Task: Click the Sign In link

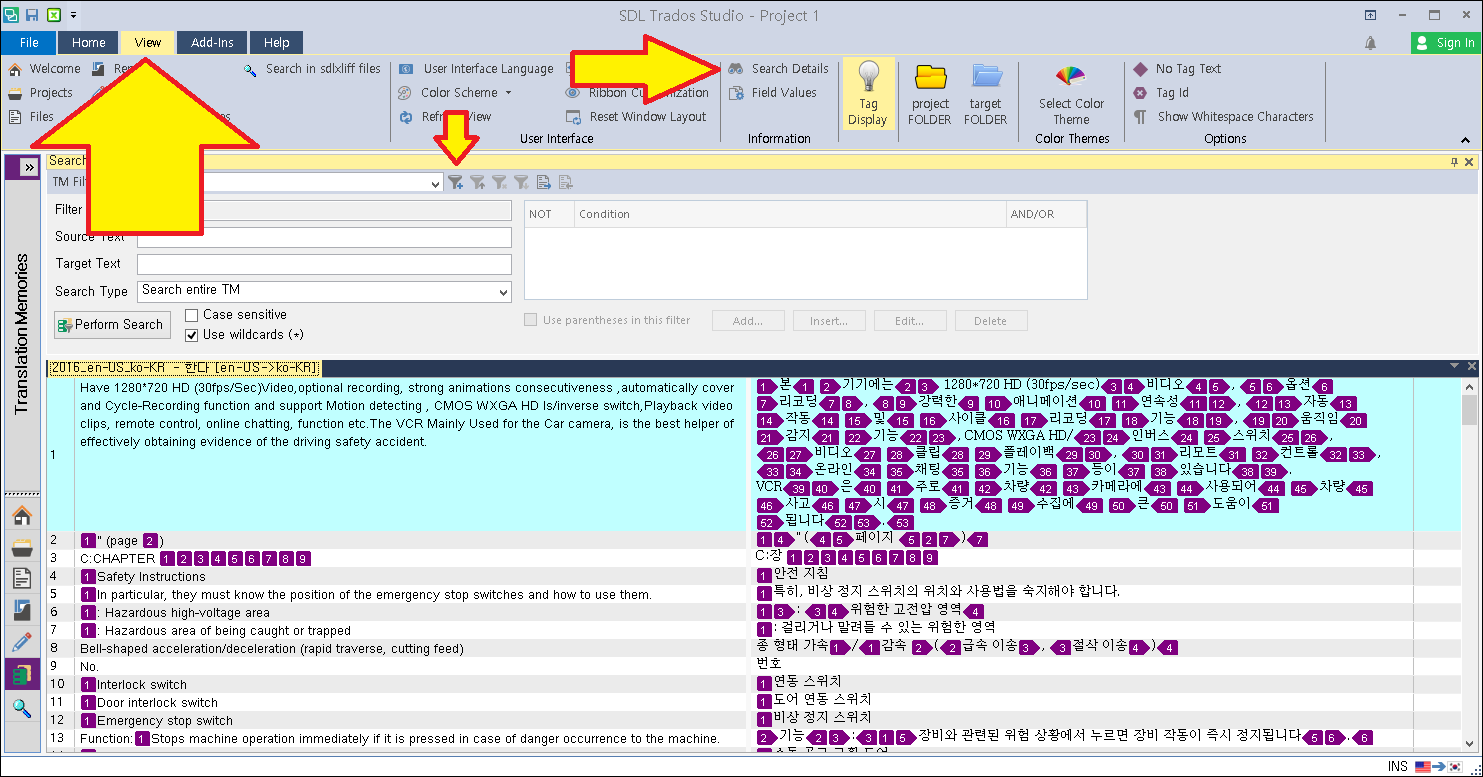Action: coord(1446,42)
